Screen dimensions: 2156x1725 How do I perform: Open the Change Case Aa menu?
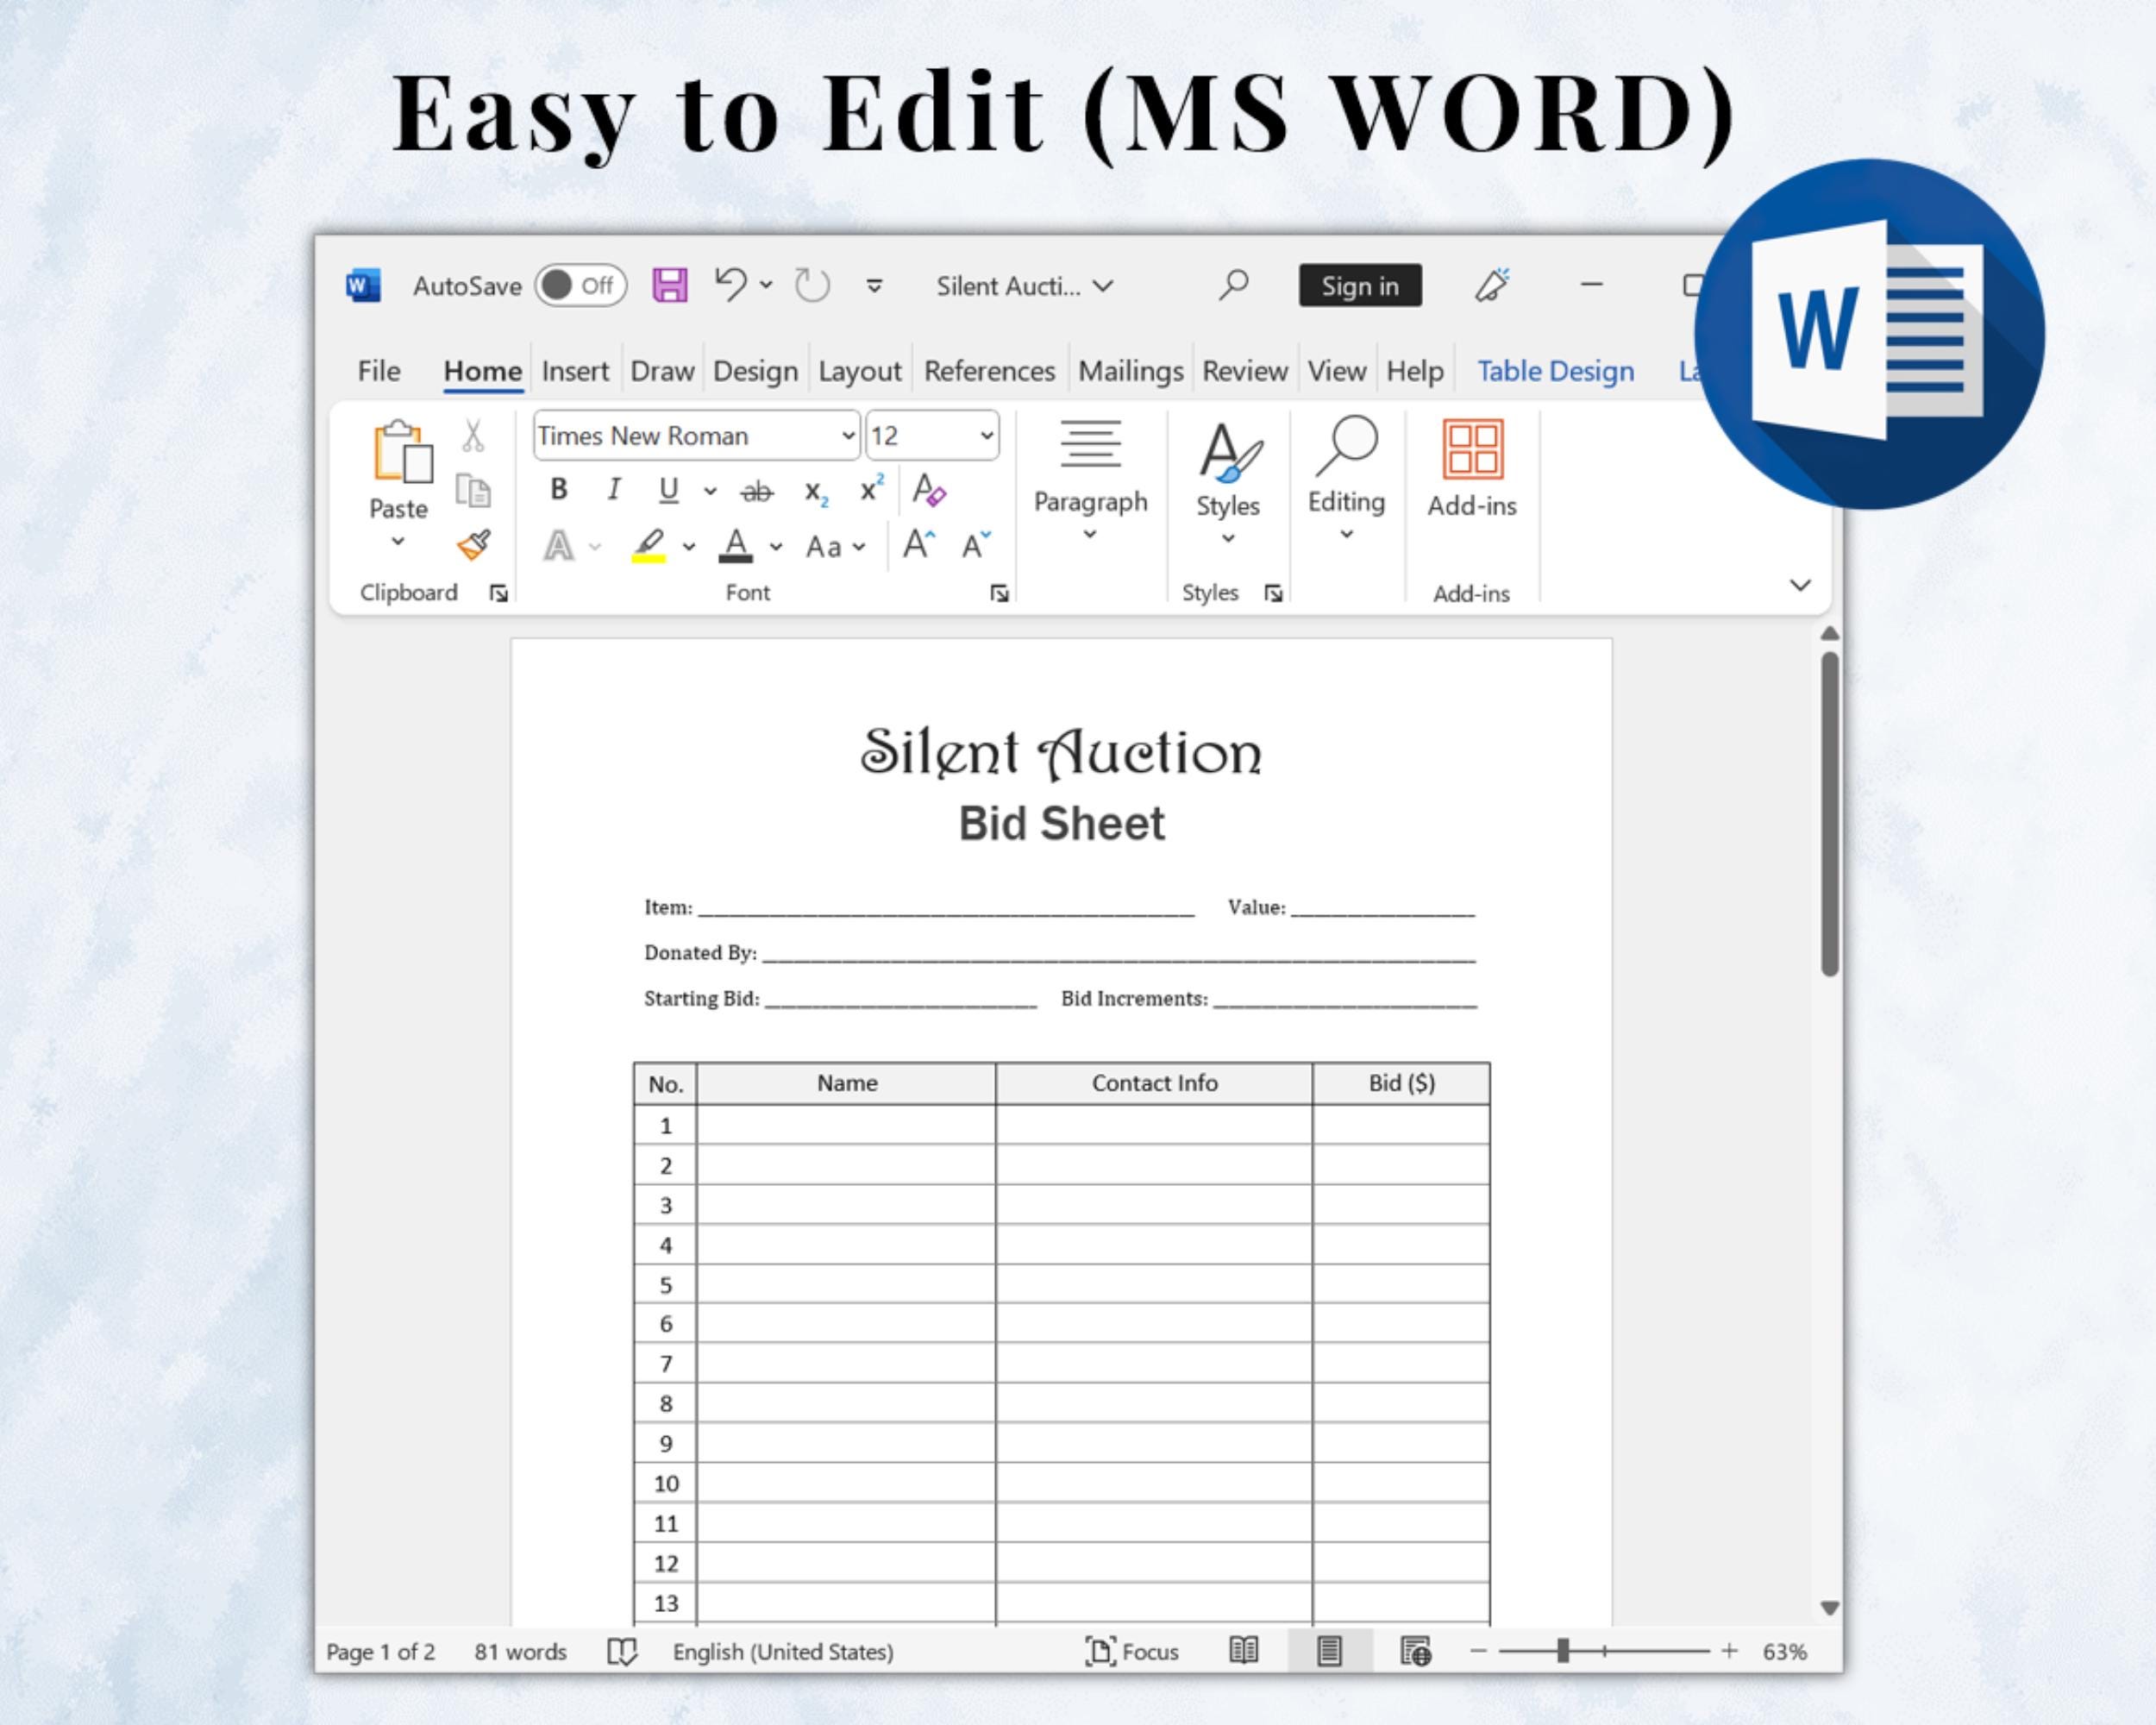point(835,547)
